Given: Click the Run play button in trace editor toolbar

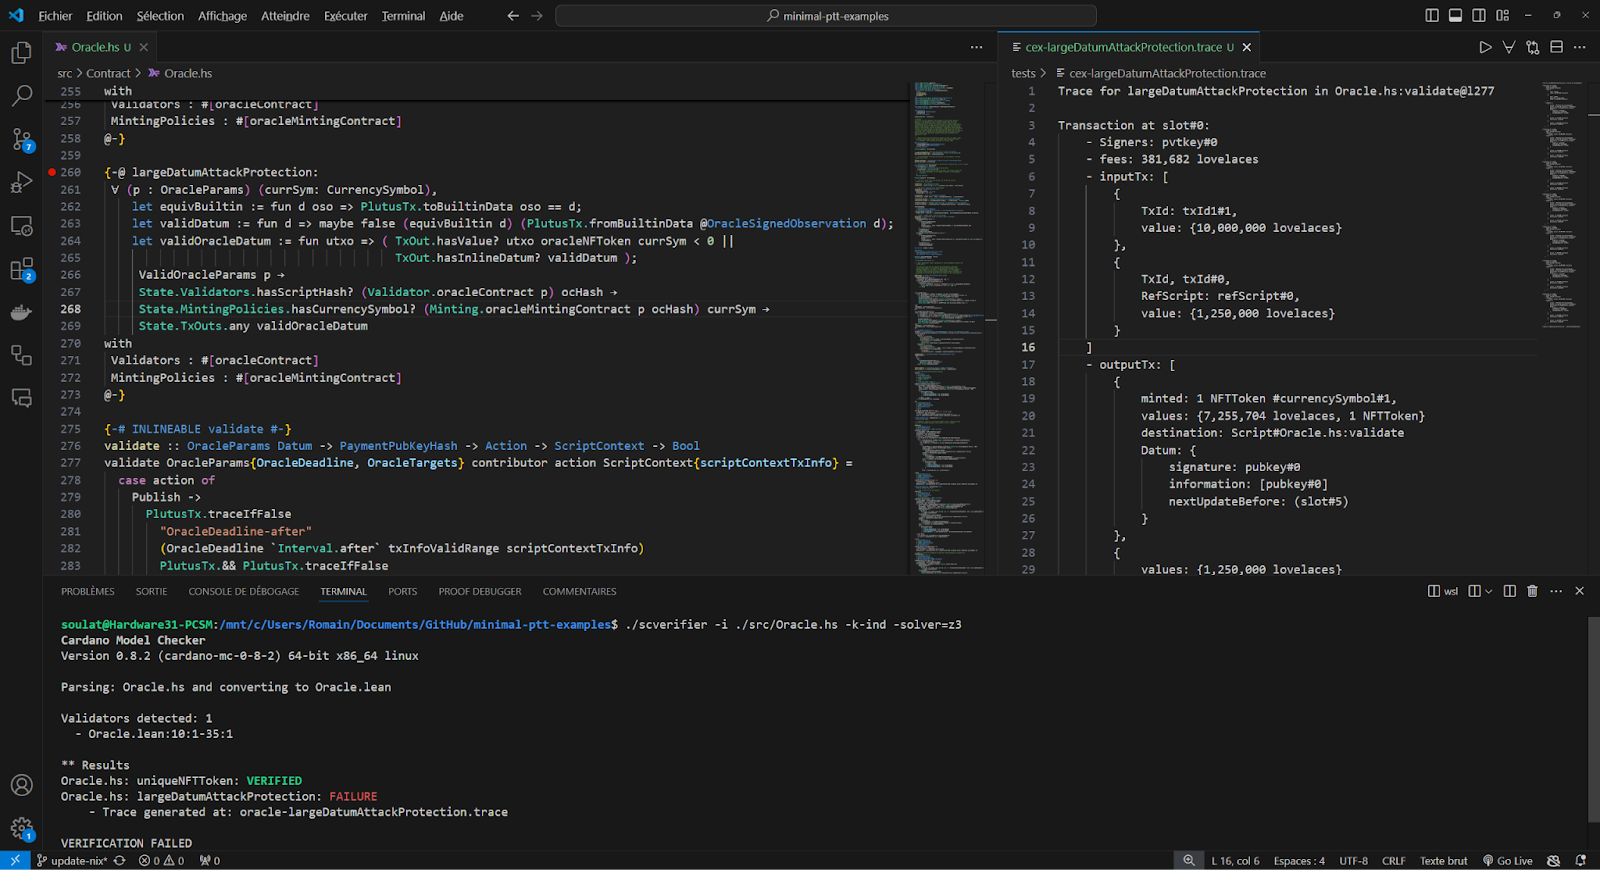Looking at the screenshot, I should (x=1485, y=47).
